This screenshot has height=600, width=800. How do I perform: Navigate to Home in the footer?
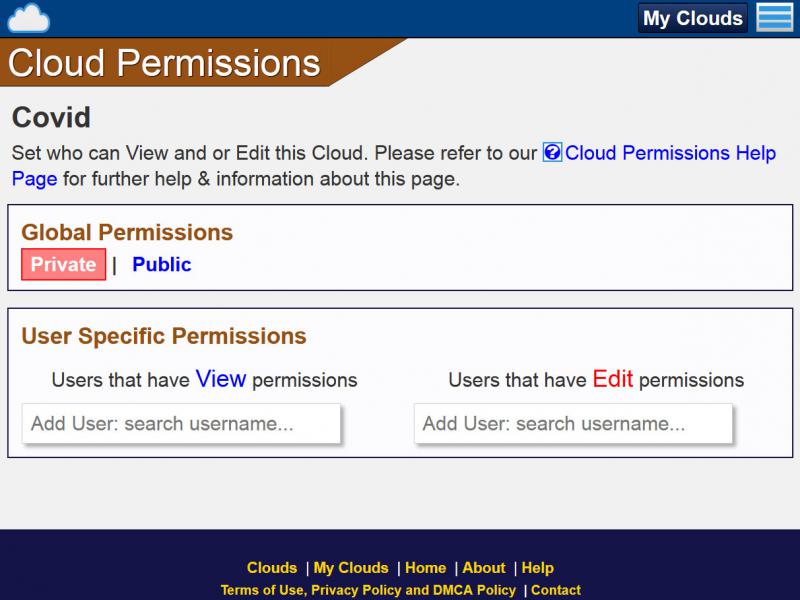(x=425, y=568)
